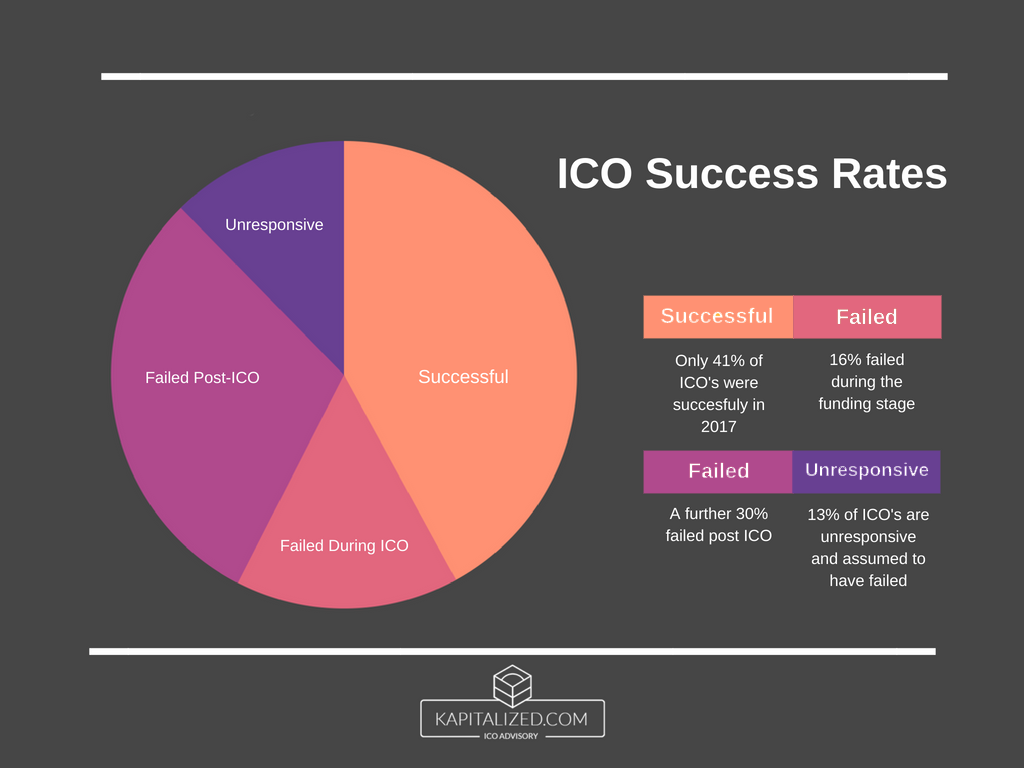This screenshot has width=1024, height=768.
Task: Open the KAPITALIZED.COM link
Action: [x=512, y=718]
